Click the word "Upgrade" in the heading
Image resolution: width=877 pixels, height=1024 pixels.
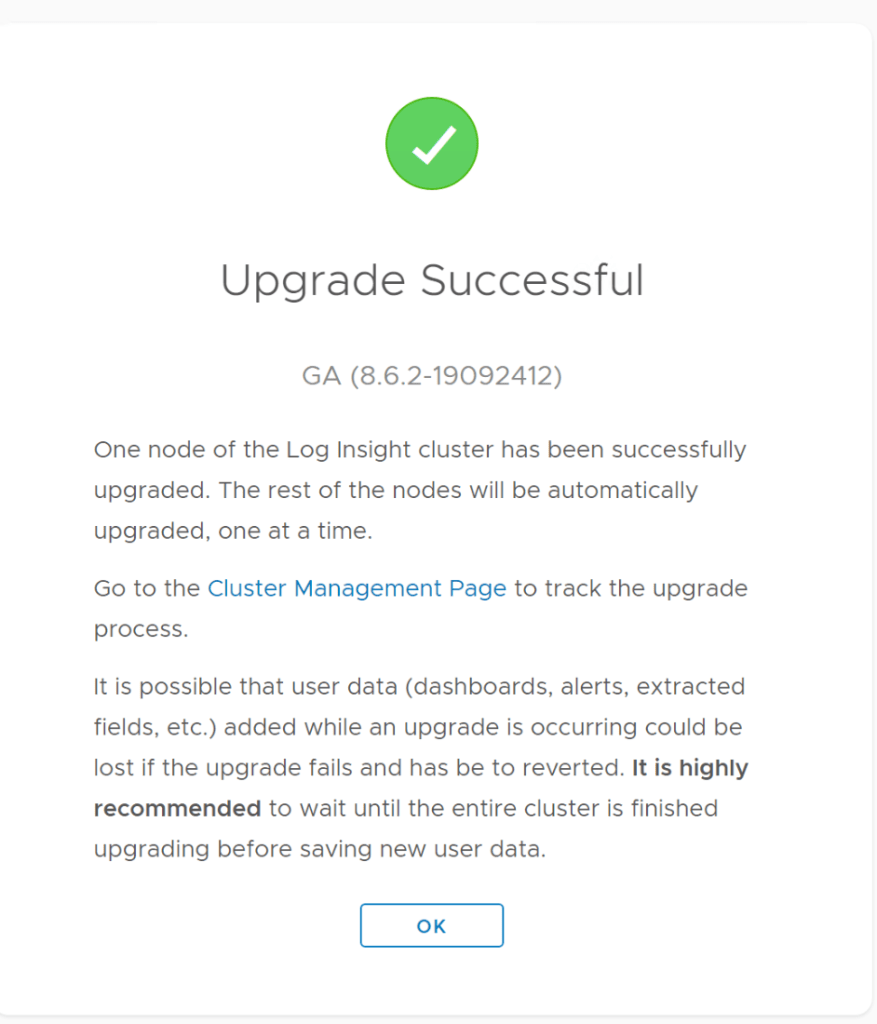312,280
